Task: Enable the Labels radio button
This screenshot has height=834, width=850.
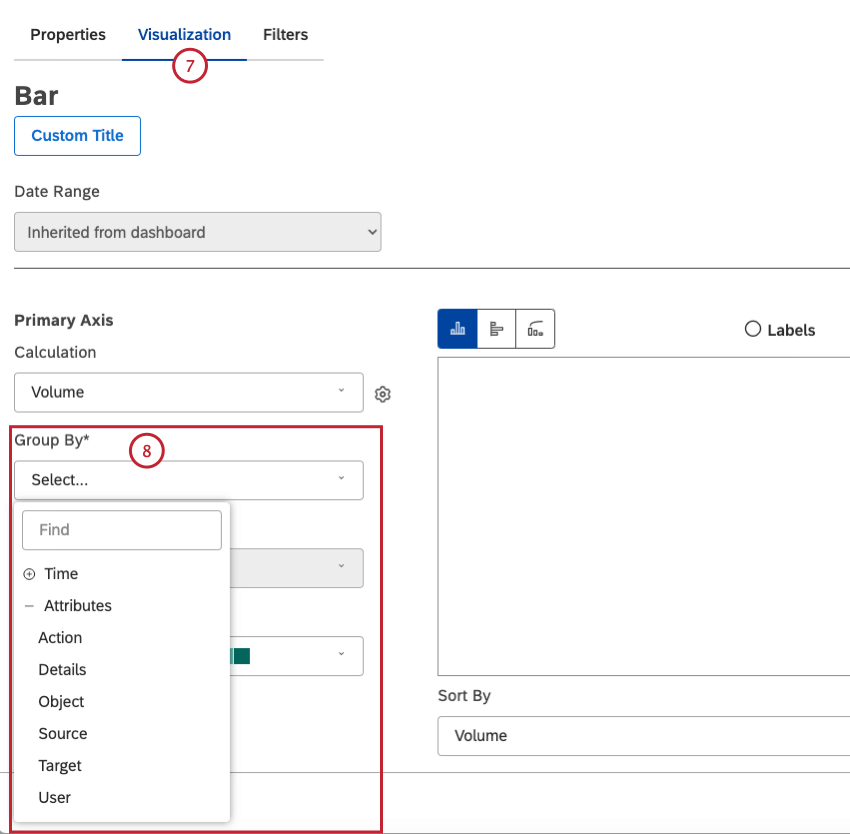Action: 752,328
